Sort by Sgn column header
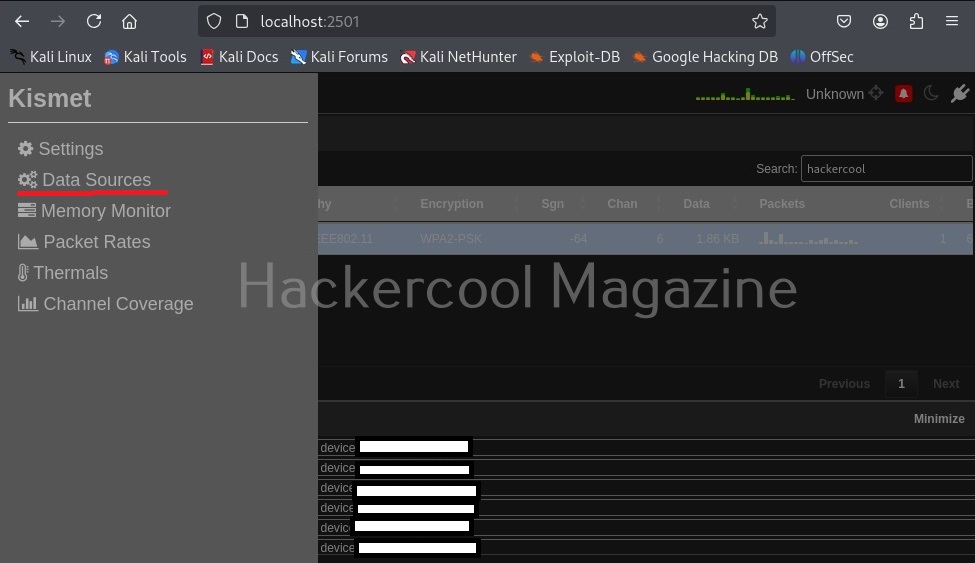 click(x=552, y=204)
